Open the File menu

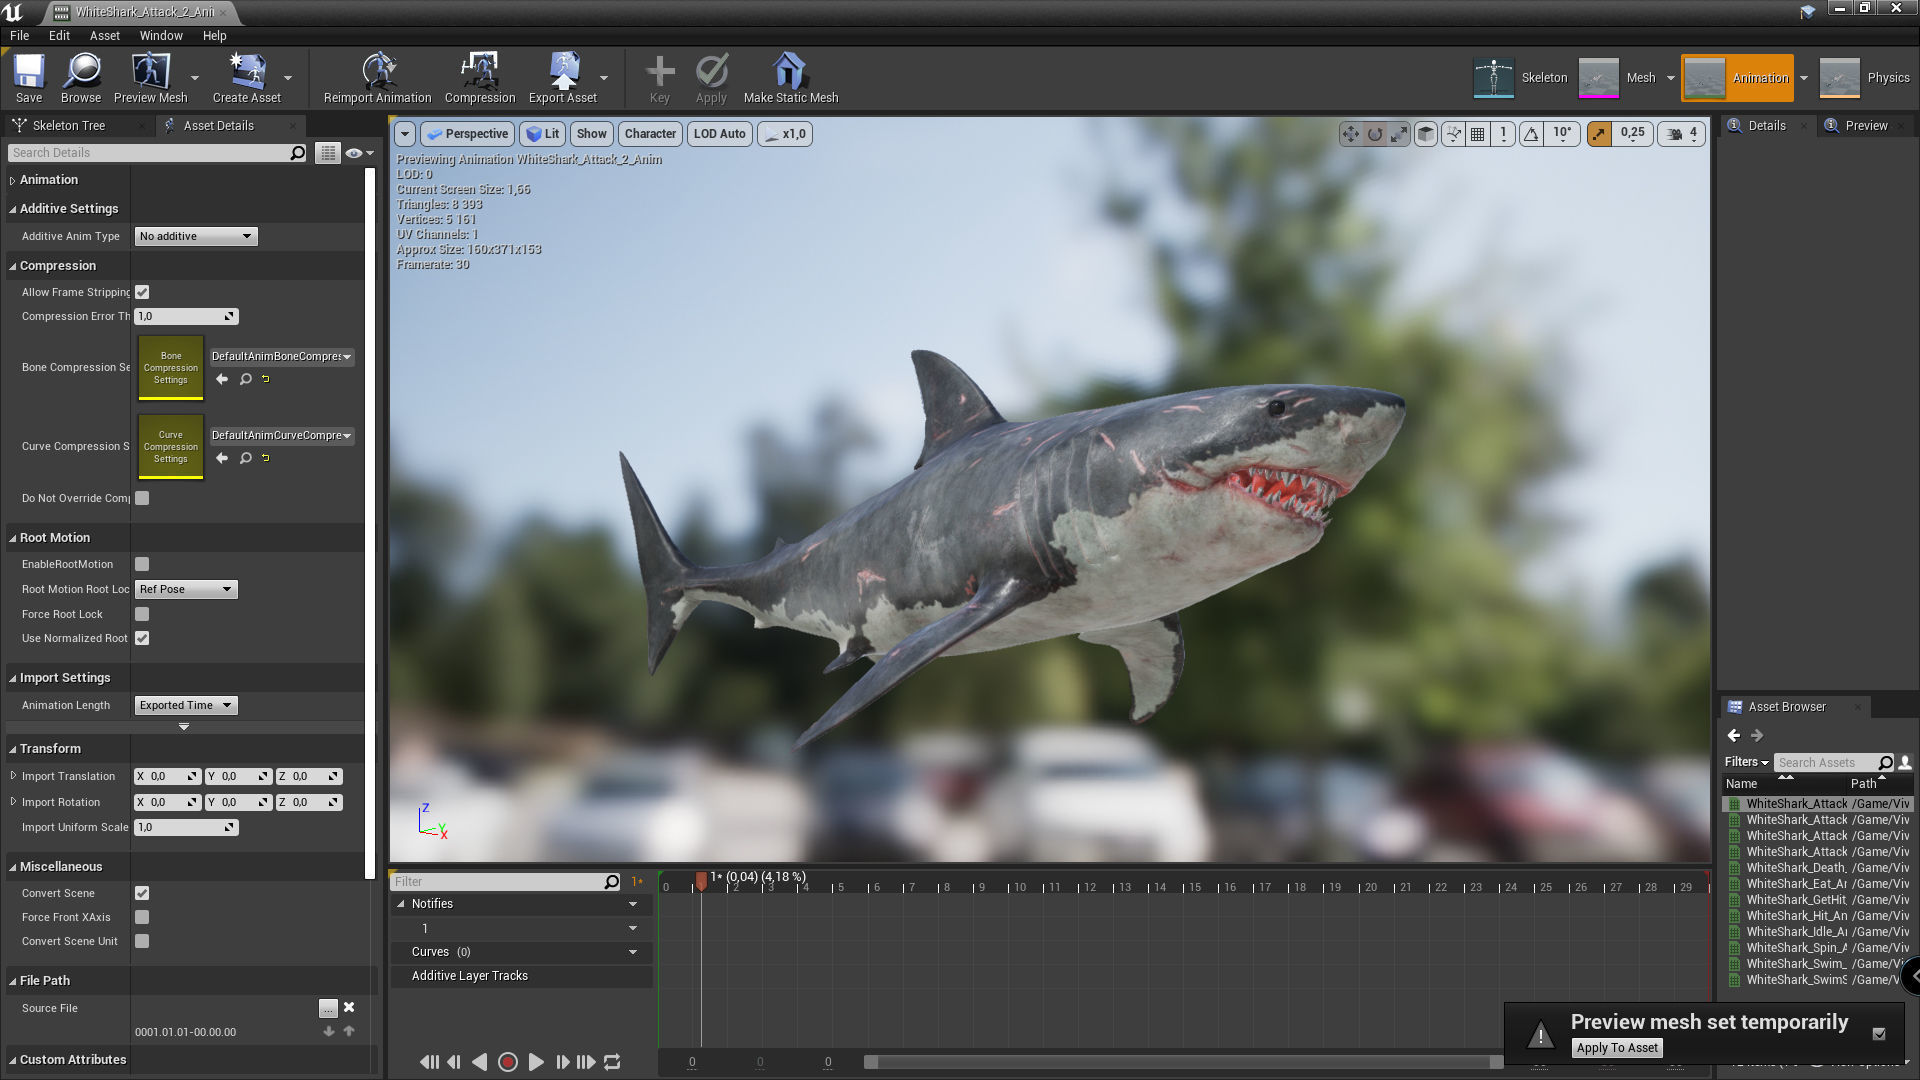point(19,35)
